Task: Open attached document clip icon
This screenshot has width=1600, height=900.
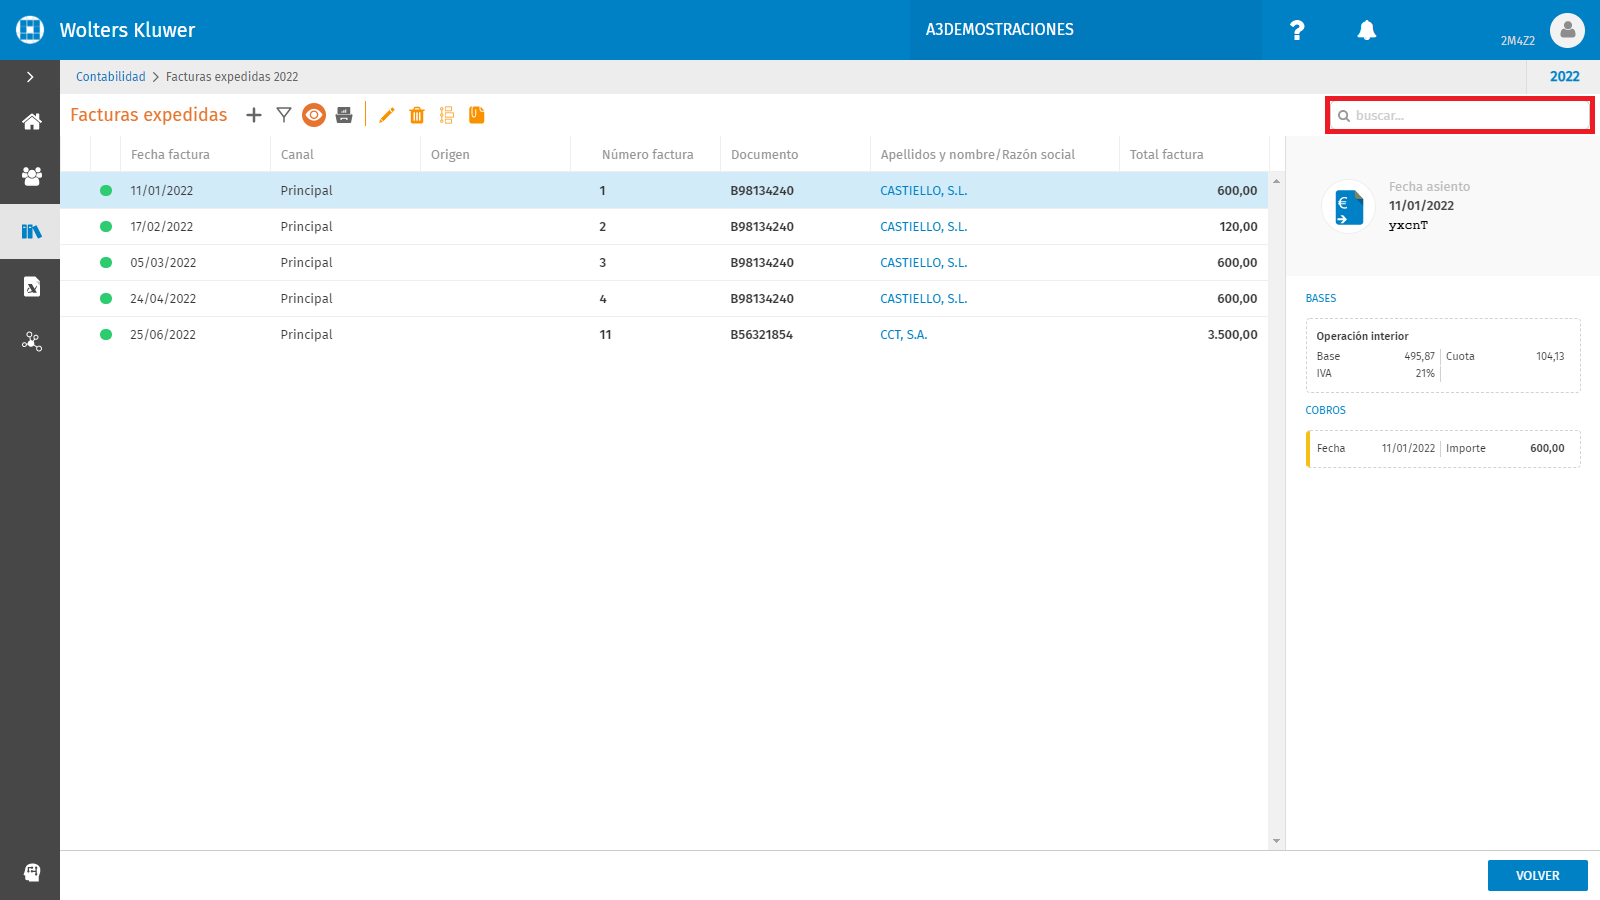Action: pyautogui.click(x=477, y=115)
